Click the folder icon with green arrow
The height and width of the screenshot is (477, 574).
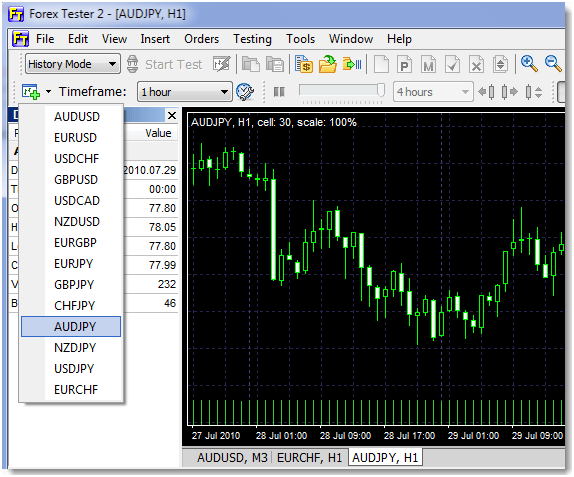[x=328, y=64]
